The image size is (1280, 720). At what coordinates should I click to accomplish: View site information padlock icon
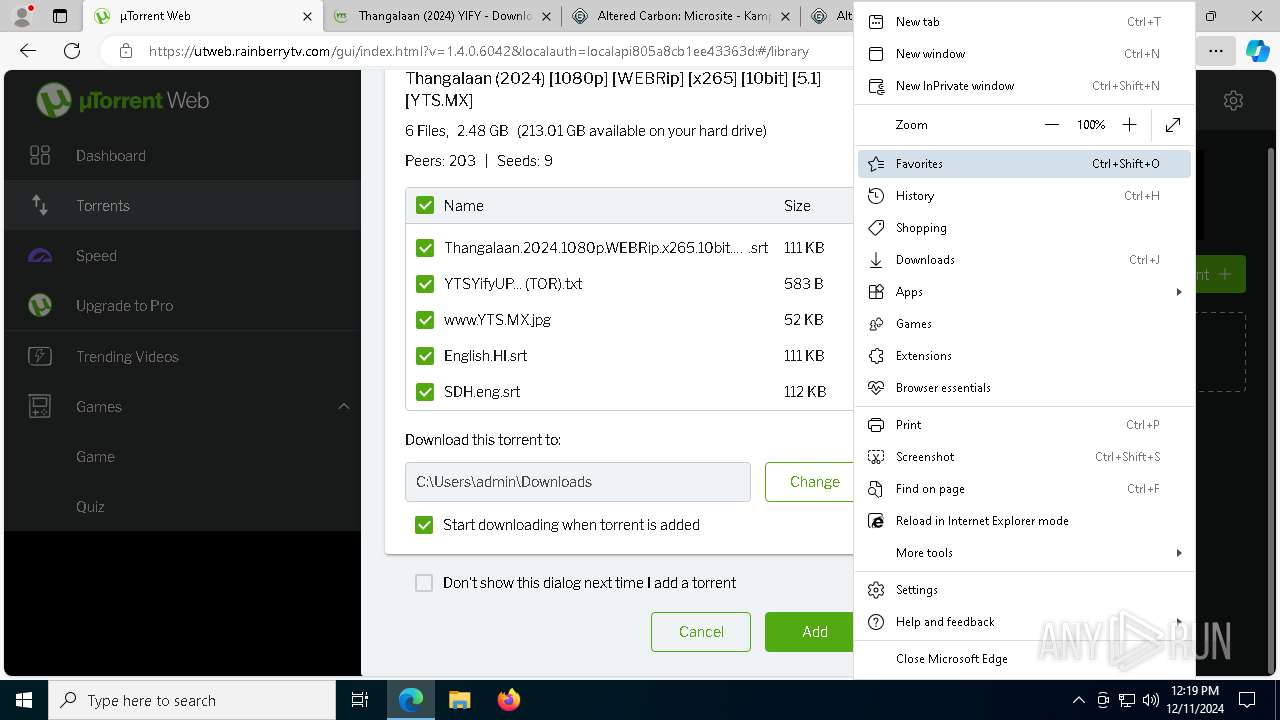coord(125,51)
